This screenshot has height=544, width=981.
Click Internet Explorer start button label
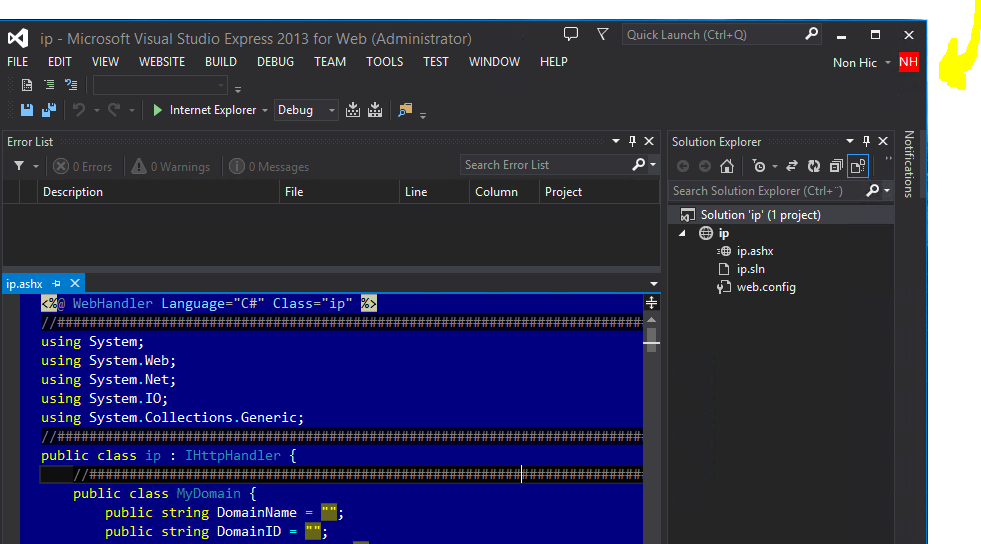[213, 110]
